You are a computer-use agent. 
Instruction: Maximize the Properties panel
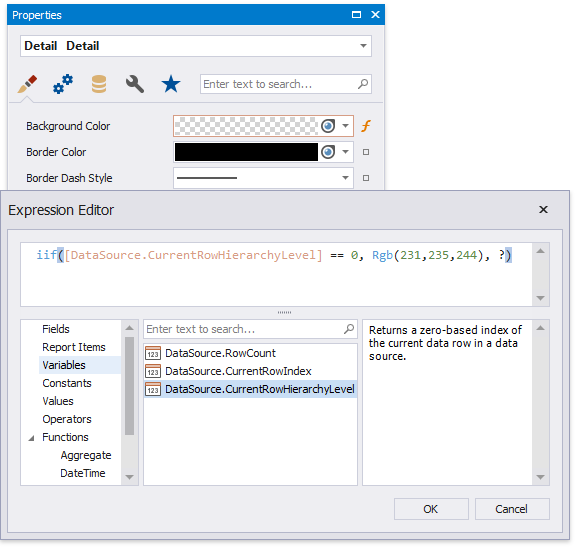pyautogui.click(x=356, y=15)
